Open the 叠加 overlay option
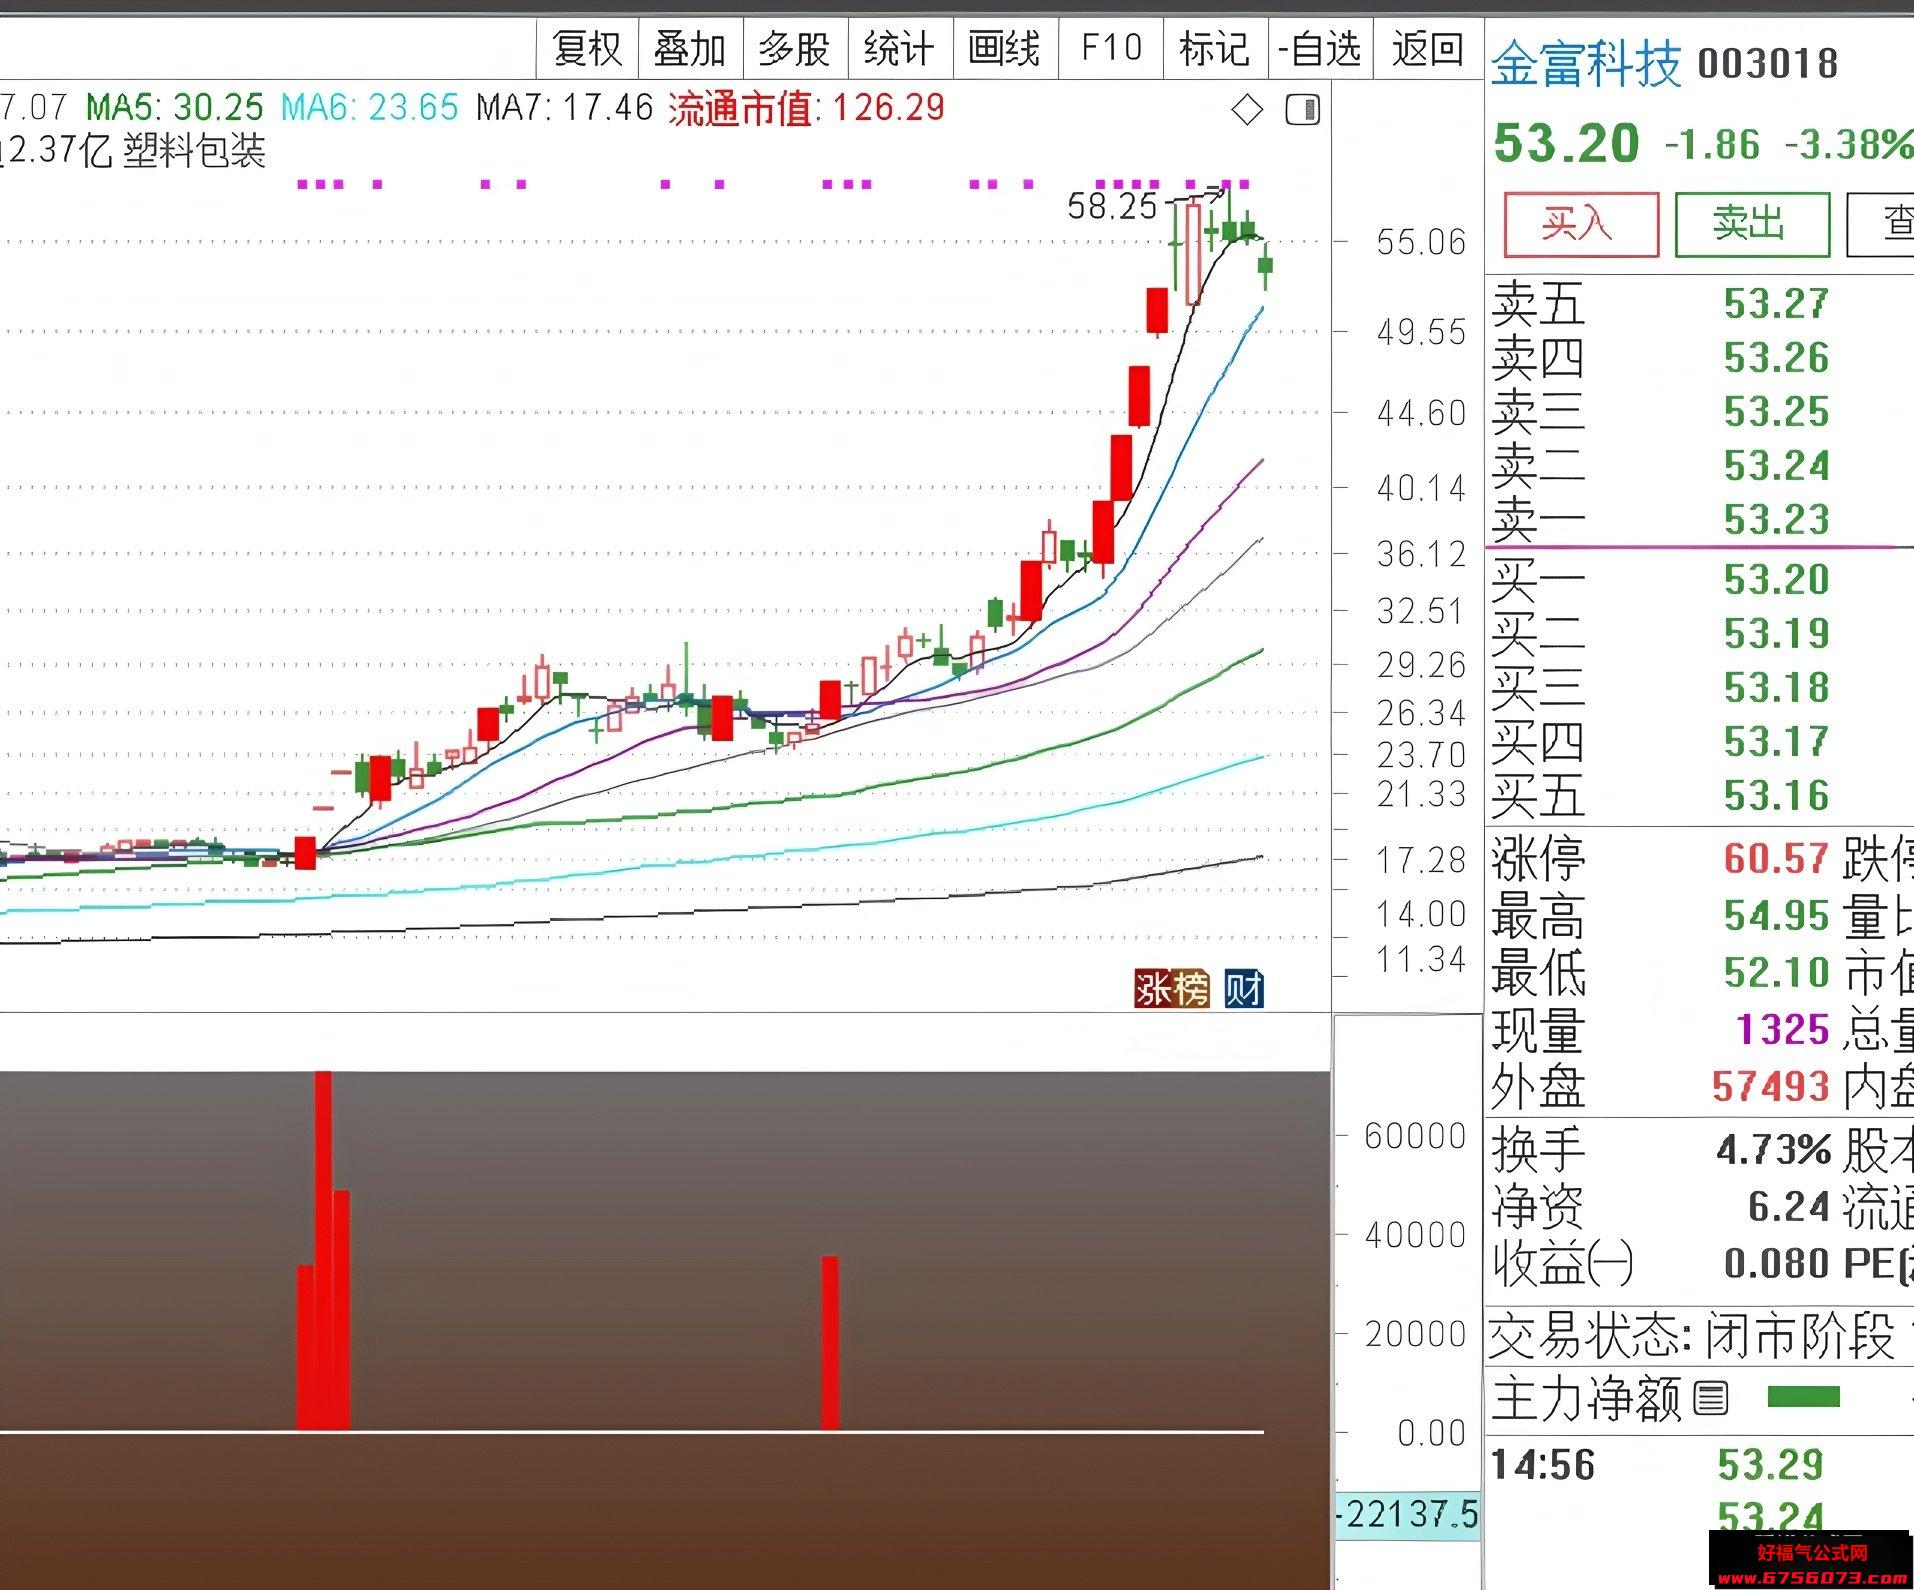Image resolution: width=1914 pixels, height=1590 pixels. 690,48
